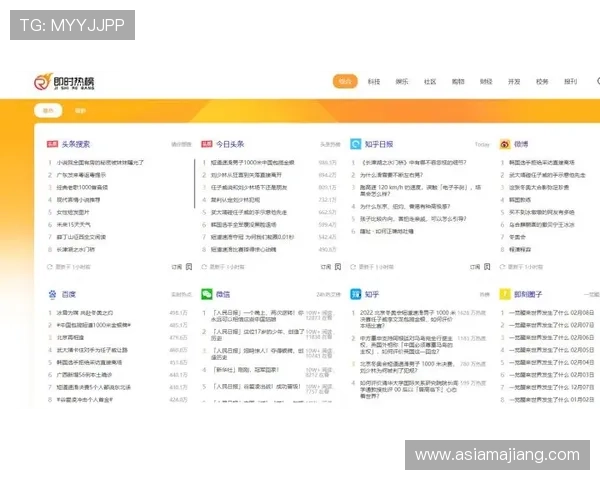Click the bookmark icon under 今日头条 card
The width and height of the screenshot is (600, 480).
[x=338, y=267]
